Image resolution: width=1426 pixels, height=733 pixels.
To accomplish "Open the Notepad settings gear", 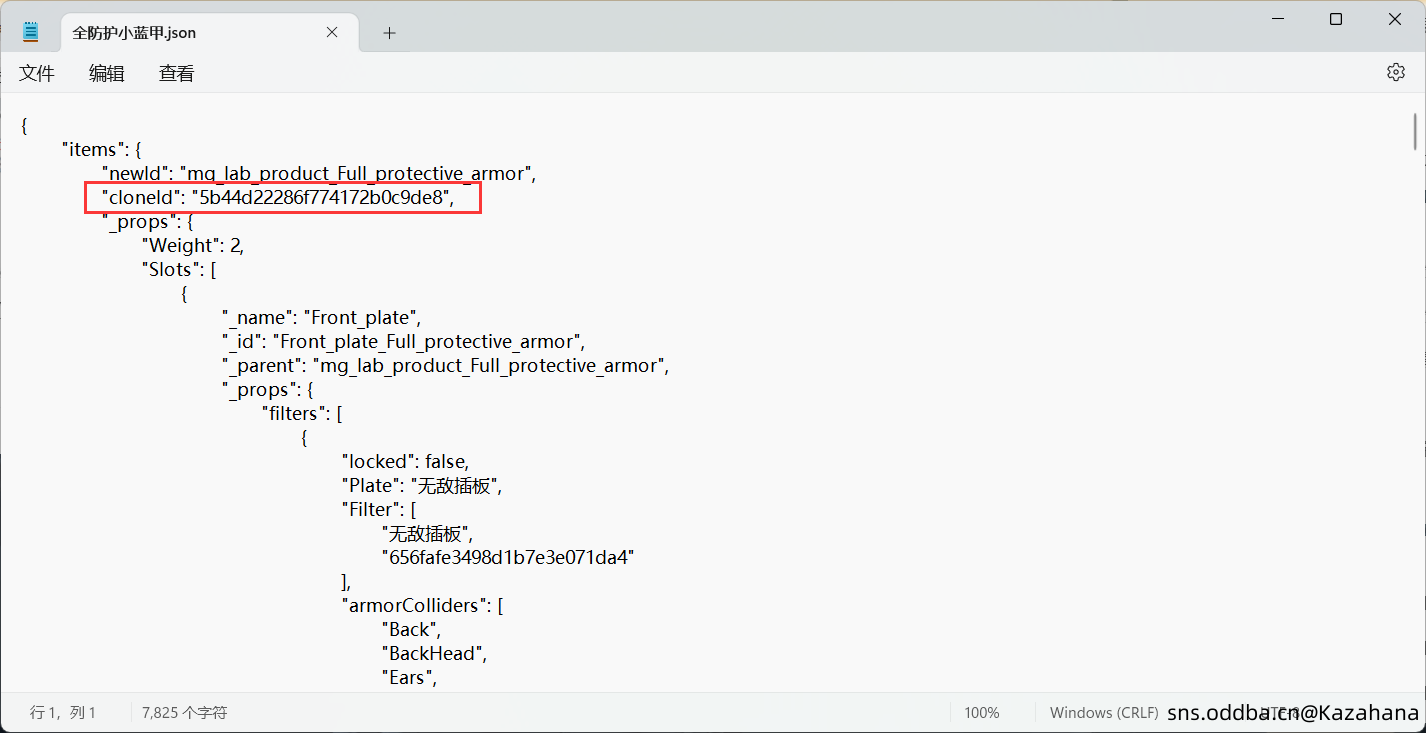I will (1395, 73).
